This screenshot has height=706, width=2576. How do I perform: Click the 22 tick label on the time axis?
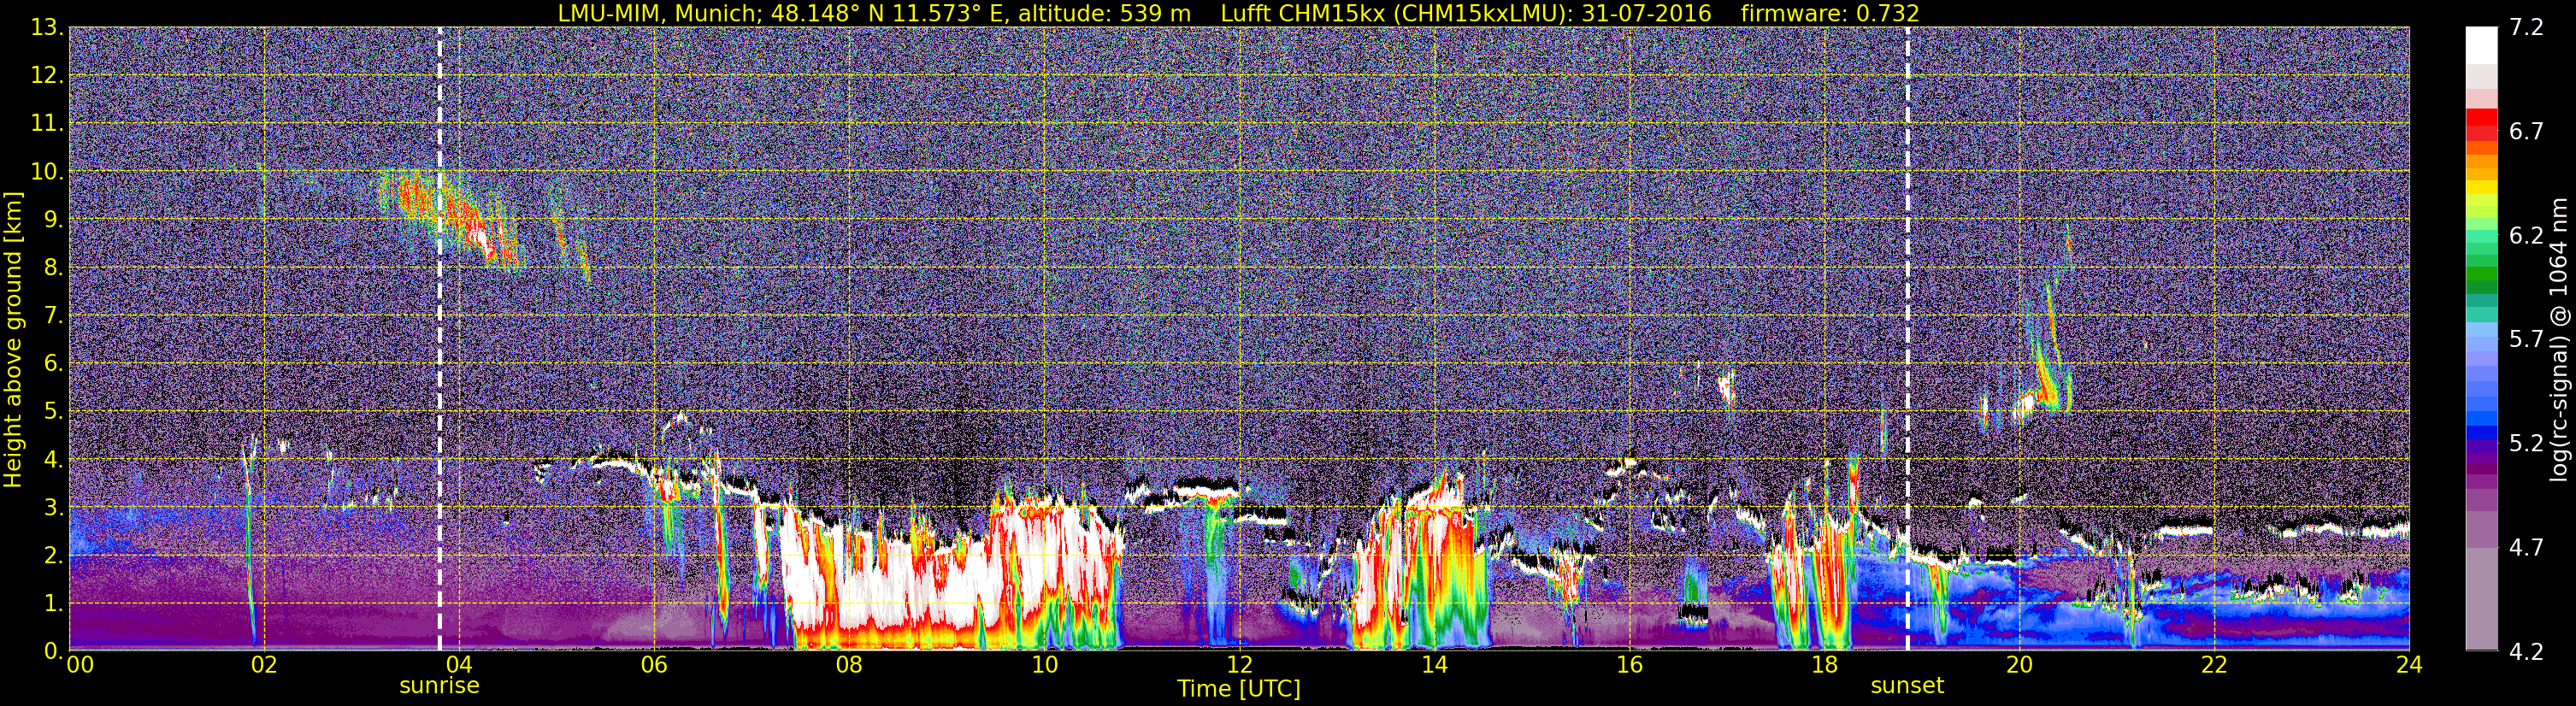2214,666
